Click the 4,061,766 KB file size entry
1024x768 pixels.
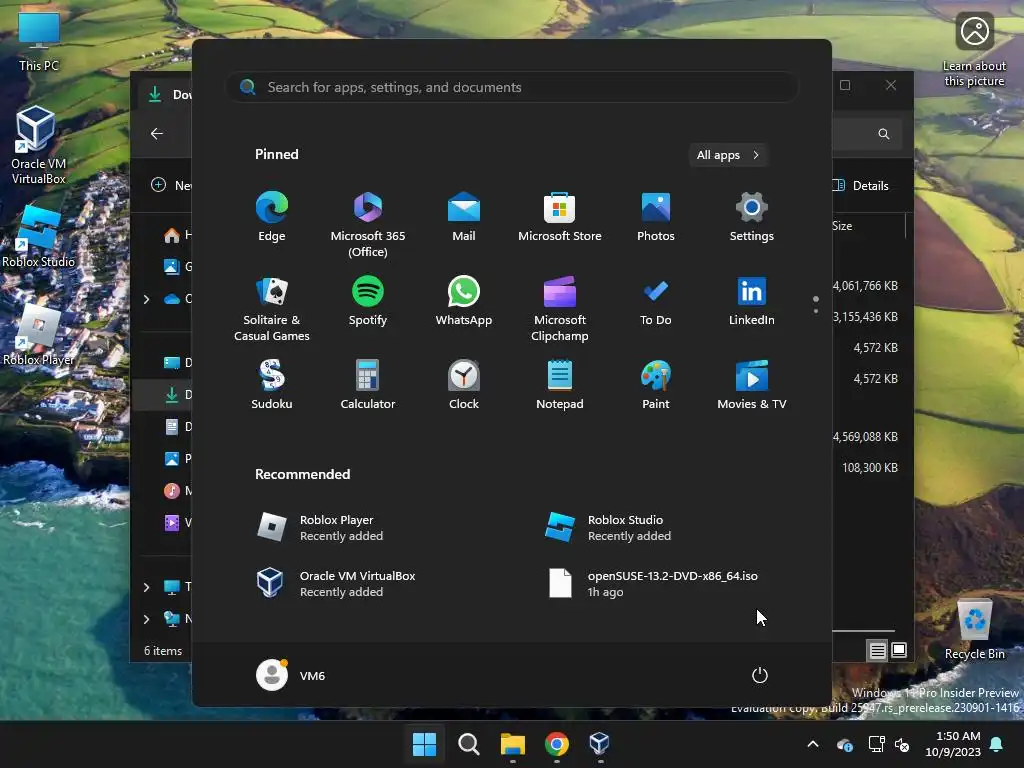865,286
